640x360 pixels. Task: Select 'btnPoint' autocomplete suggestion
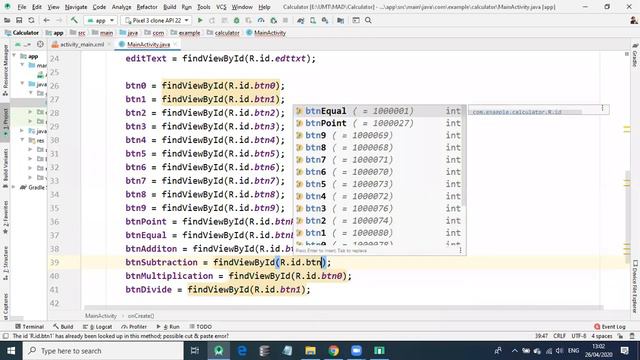coord(379,123)
